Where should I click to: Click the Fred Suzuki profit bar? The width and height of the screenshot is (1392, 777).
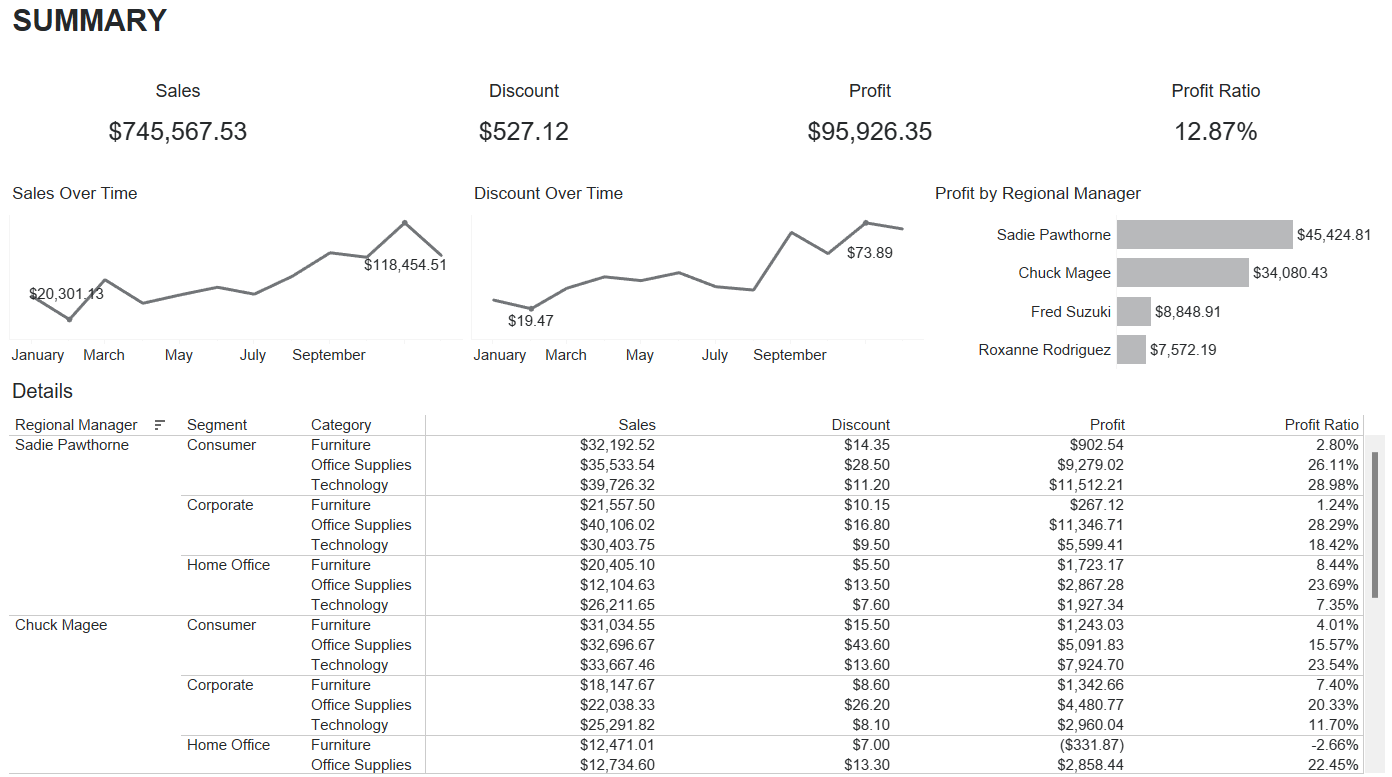point(1133,312)
